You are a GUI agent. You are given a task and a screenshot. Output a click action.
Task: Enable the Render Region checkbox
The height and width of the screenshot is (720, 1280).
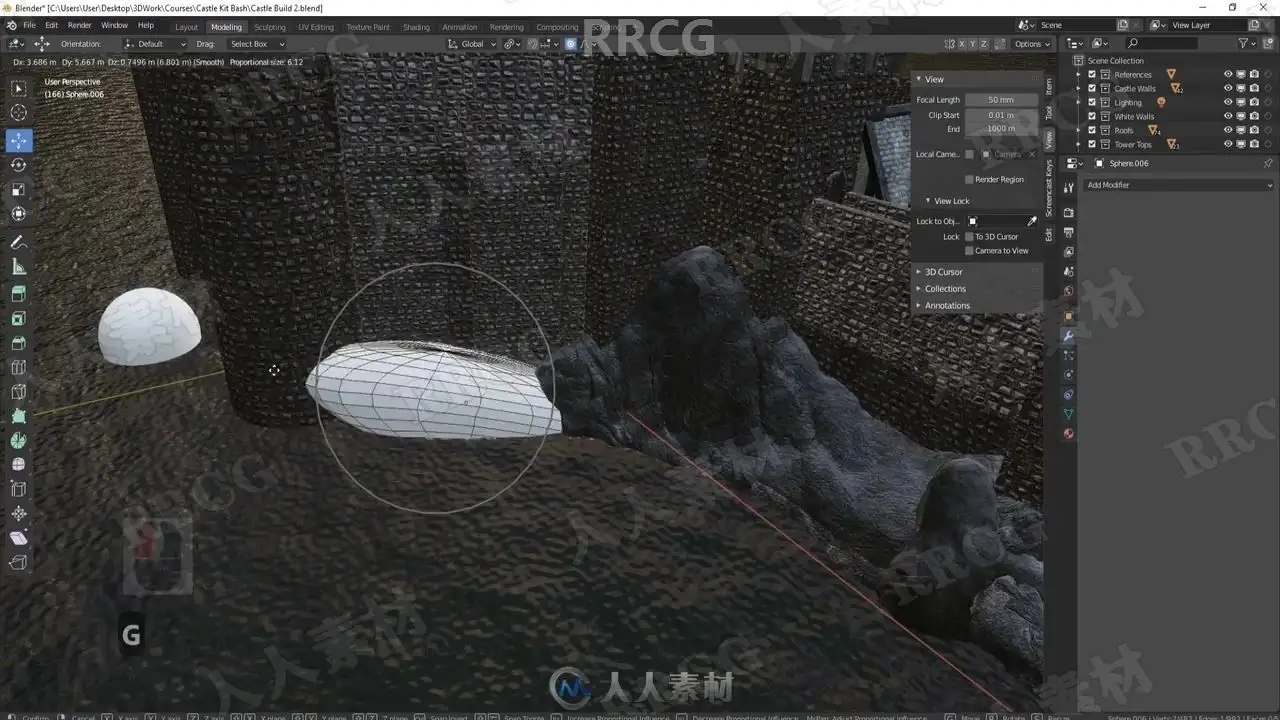click(x=969, y=179)
